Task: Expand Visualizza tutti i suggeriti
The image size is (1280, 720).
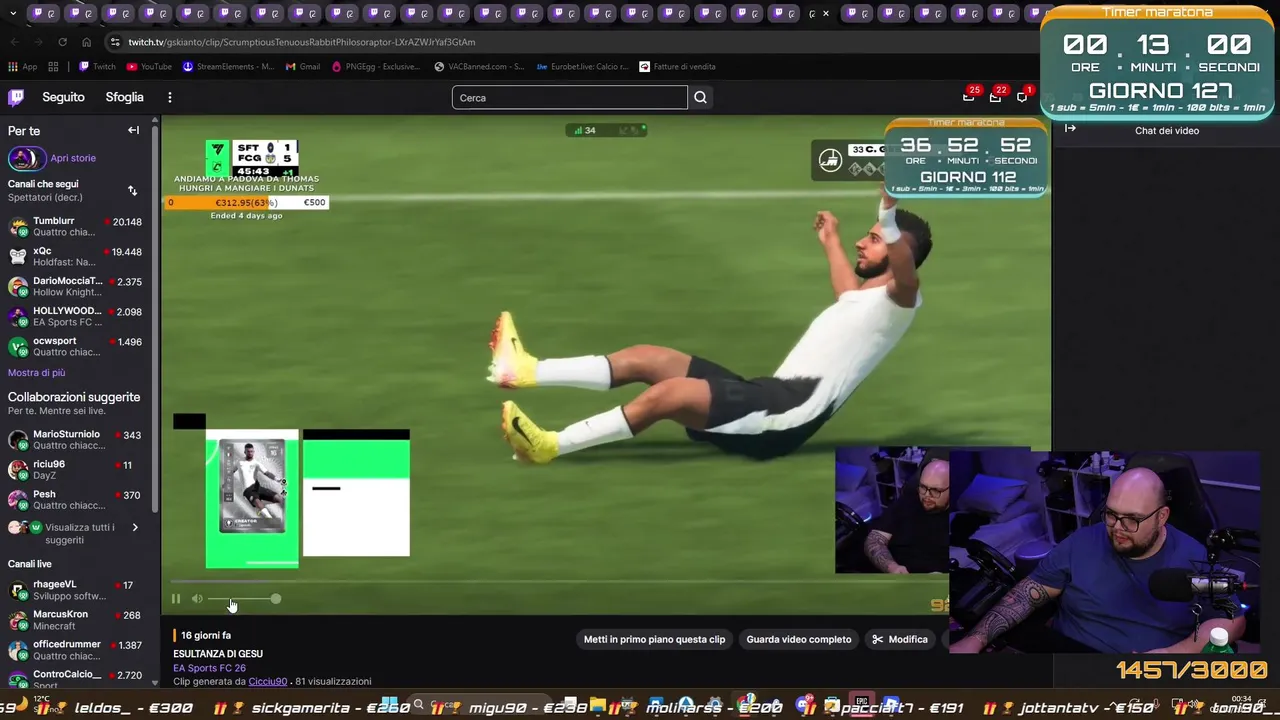Action: pyautogui.click(x=75, y=533)
